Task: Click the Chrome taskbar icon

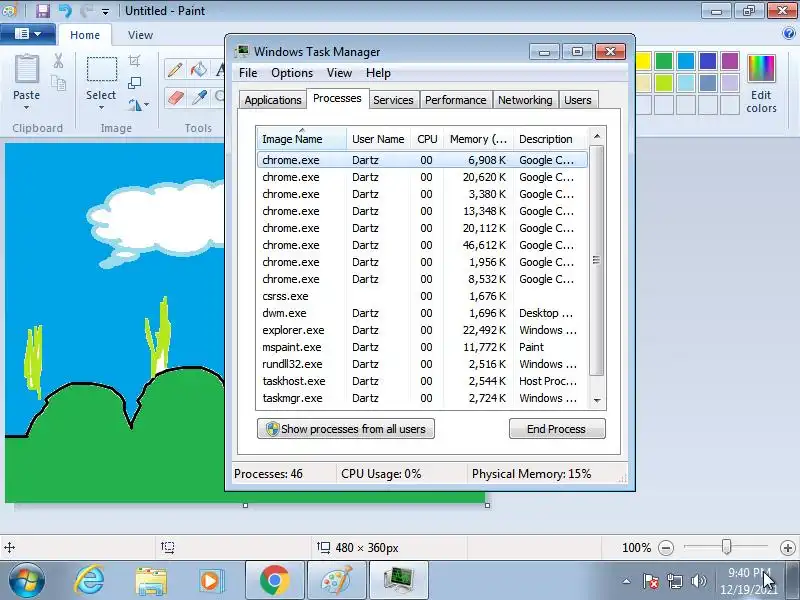Action: tap(274, 581)
